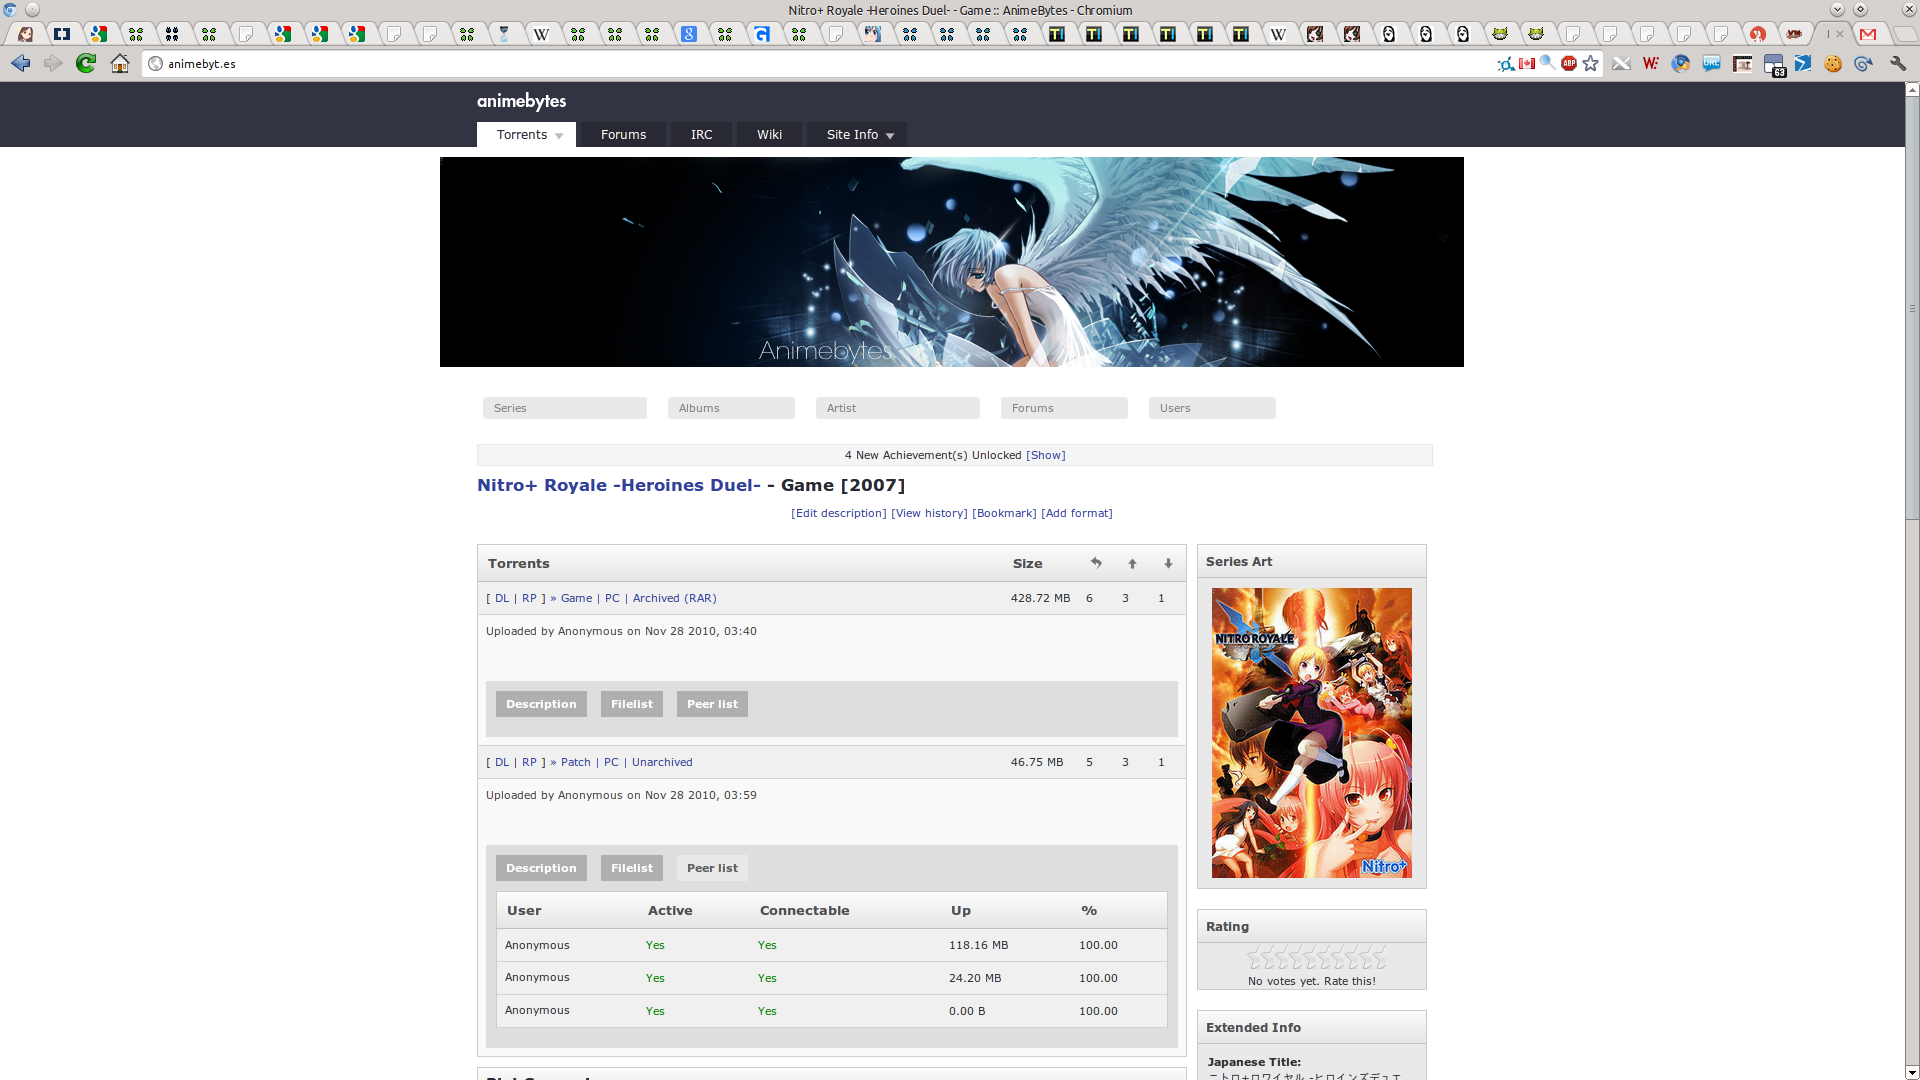Sort by leechers down-arrow icon

(1168, 564)
